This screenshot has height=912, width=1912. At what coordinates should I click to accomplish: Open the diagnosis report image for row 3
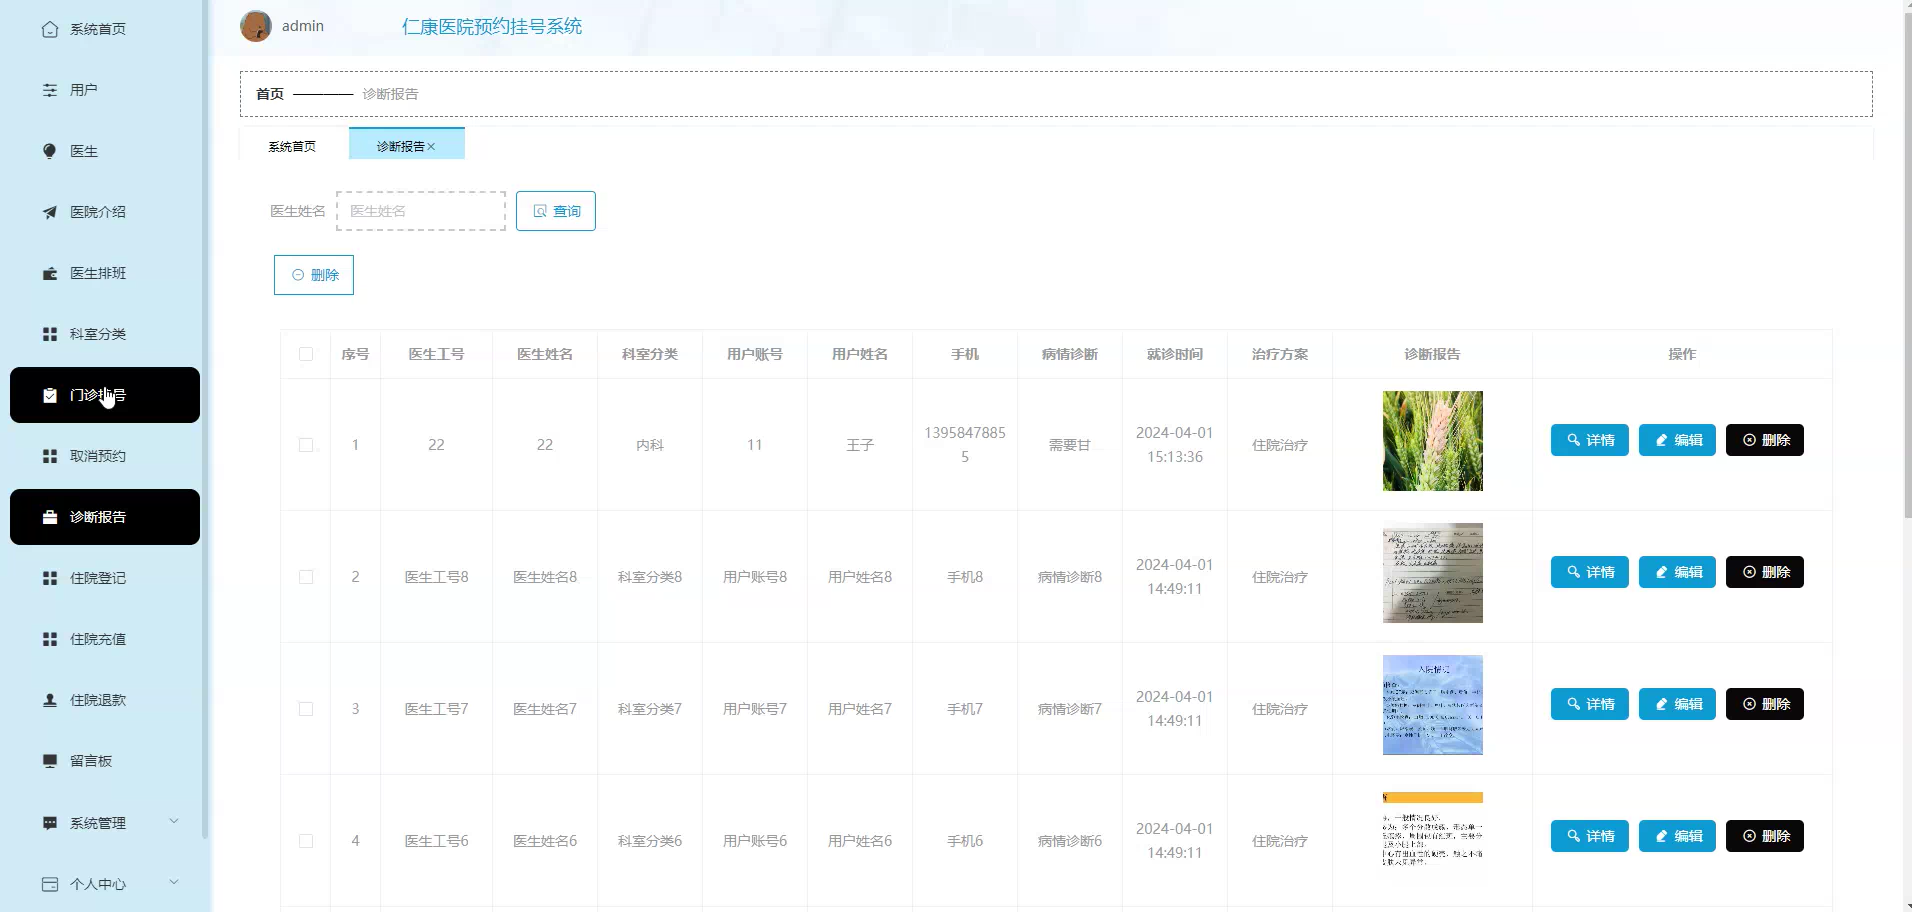tap(1432, 704)
